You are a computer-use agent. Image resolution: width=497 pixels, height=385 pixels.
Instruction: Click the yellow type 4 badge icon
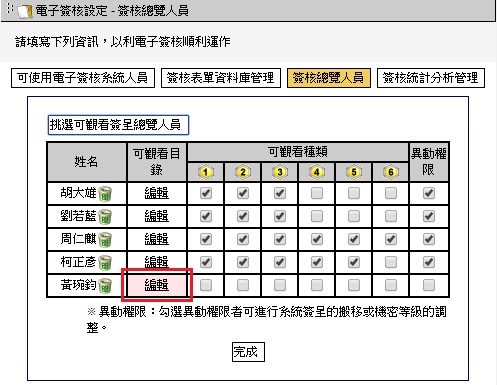[x=317, y=172]
